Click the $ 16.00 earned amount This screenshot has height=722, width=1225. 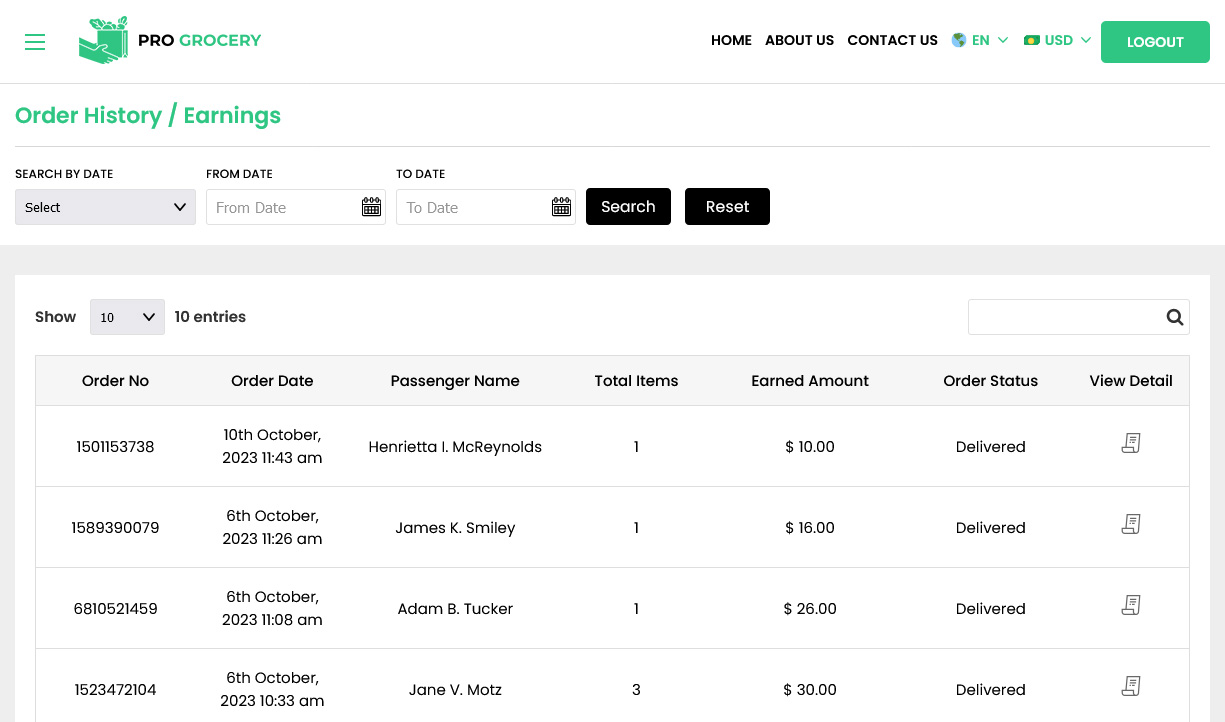[810, 528]
